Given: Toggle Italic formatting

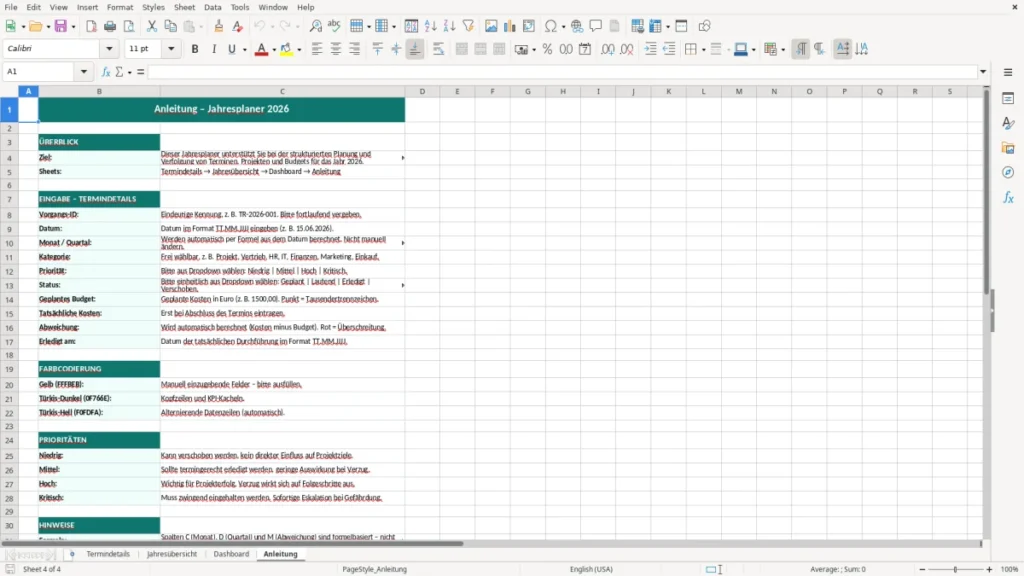Looking at the screenshot, I should coord(214,49).
